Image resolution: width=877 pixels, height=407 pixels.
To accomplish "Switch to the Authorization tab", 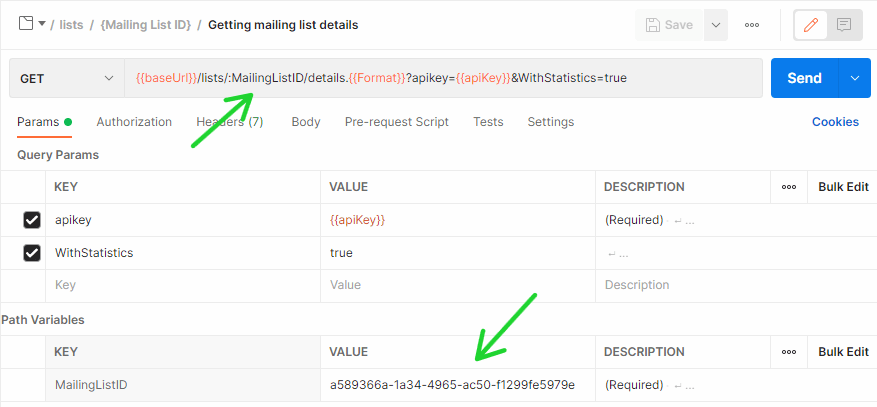I will pyautogui.click(x=134, y=122).
